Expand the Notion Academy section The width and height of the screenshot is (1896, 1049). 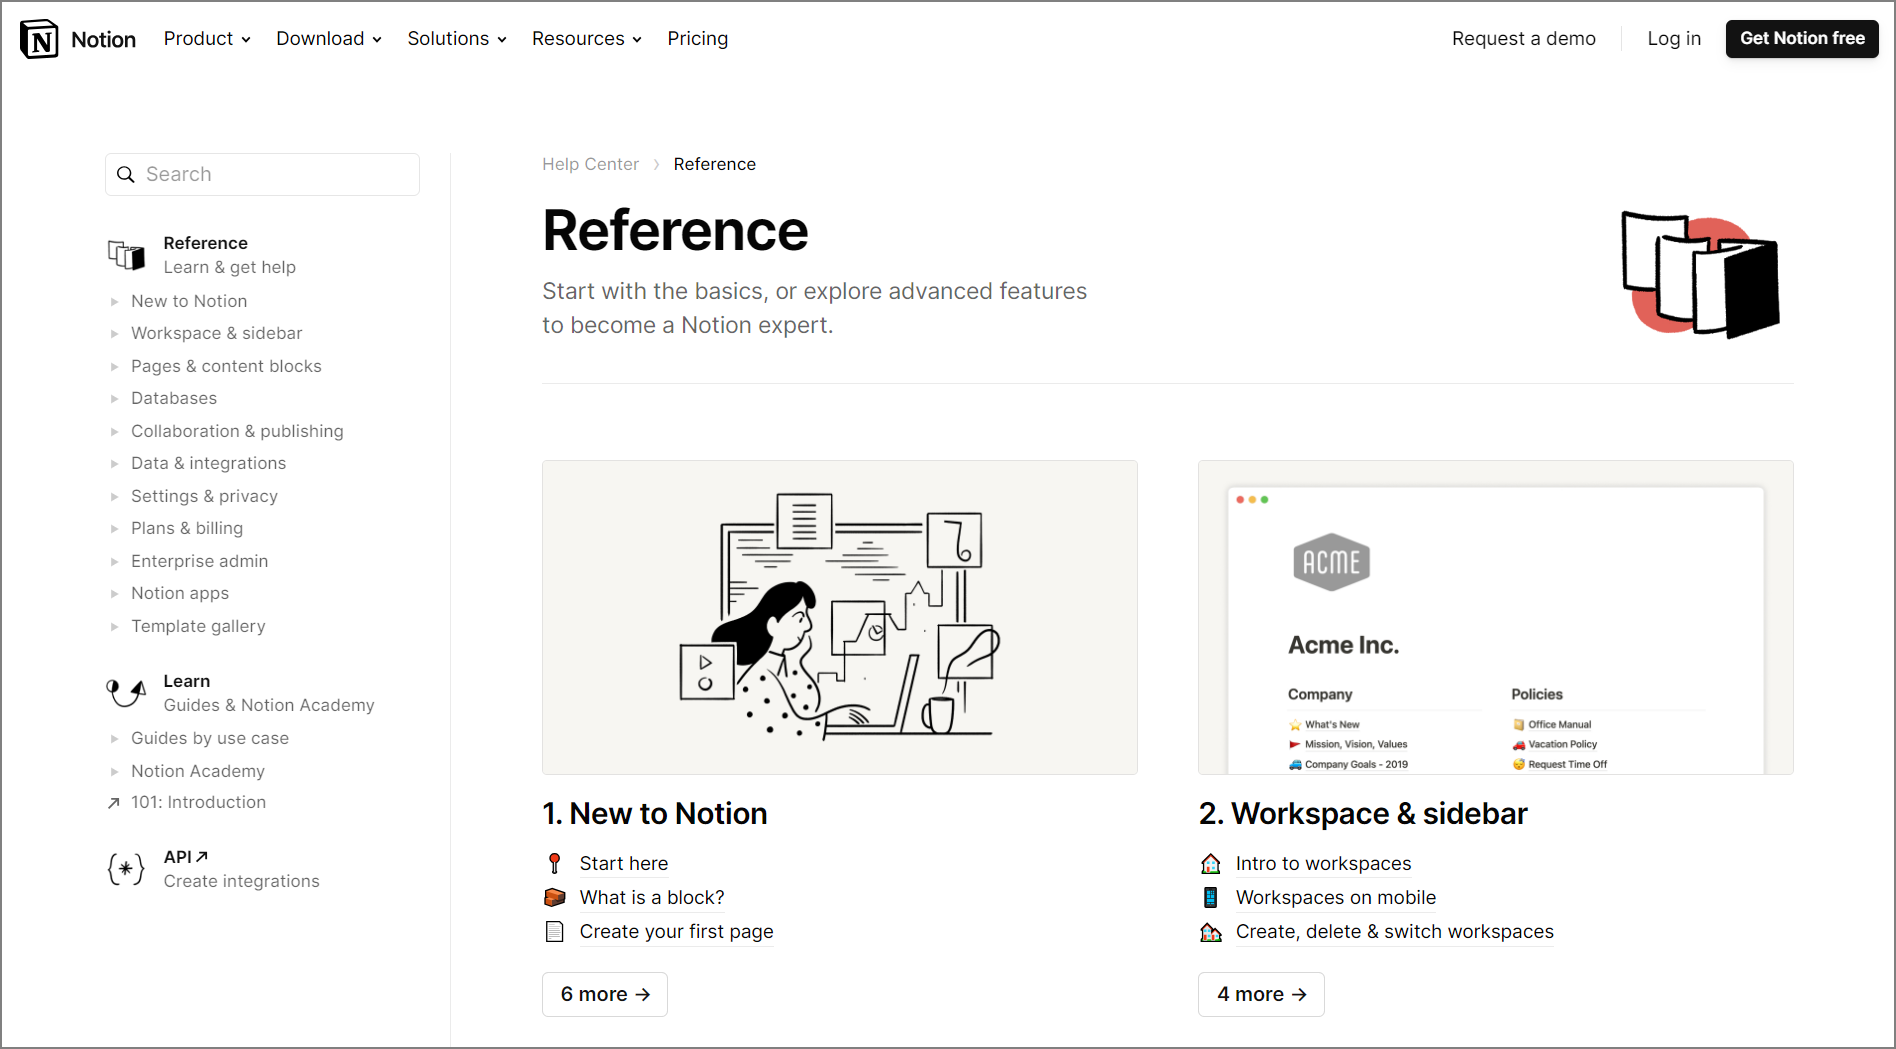pos(115,771)
